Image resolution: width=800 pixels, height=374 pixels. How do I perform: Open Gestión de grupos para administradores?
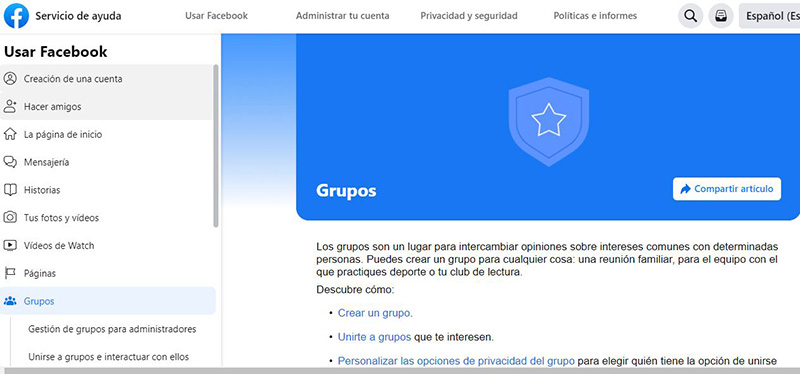pyautogui.click(x=112, y=329)
